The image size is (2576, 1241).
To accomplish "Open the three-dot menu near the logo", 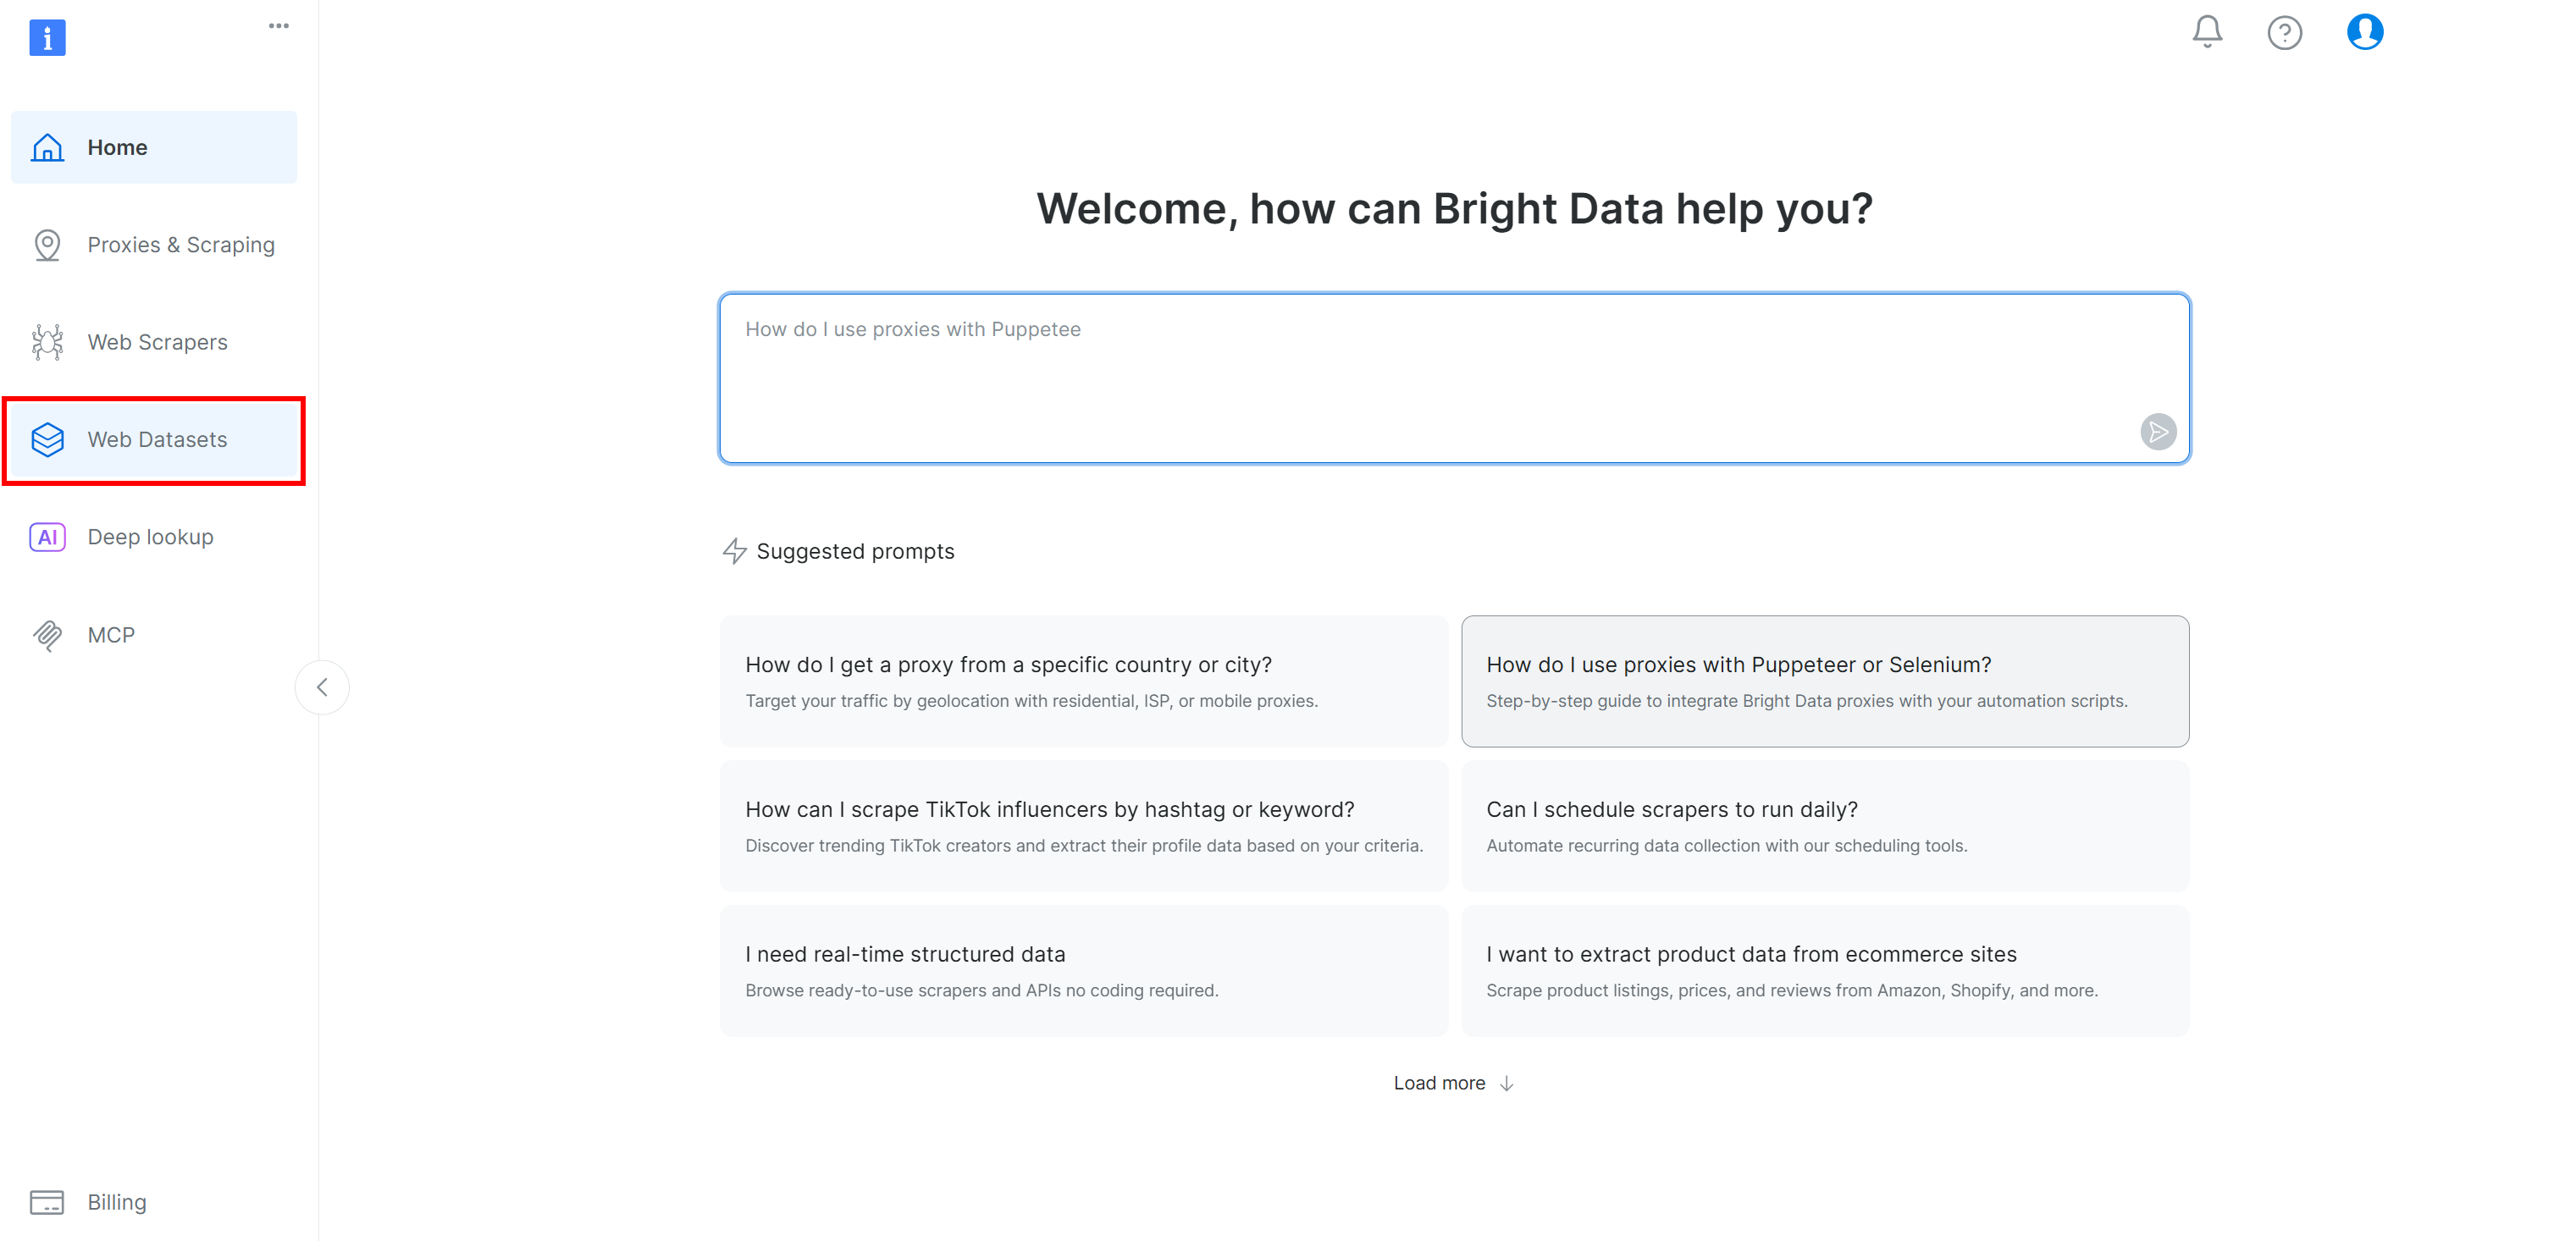I will (x=279, y=25).
